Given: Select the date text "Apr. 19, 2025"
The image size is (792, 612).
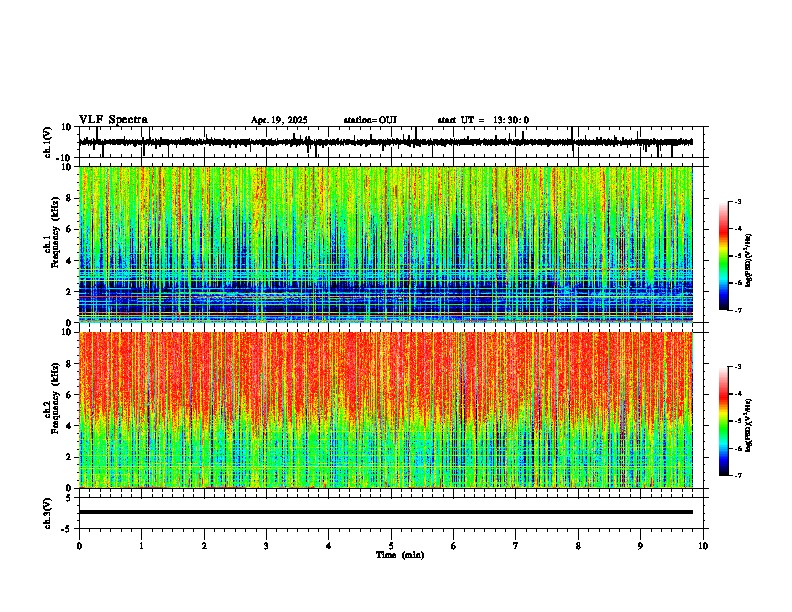Looking at the screenshot, I should [279, 120].
